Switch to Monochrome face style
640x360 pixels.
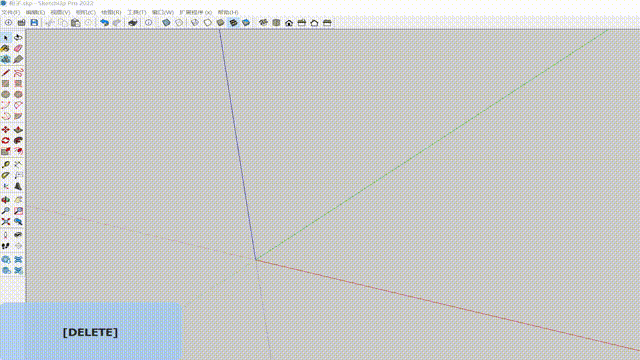click(246, 23)
